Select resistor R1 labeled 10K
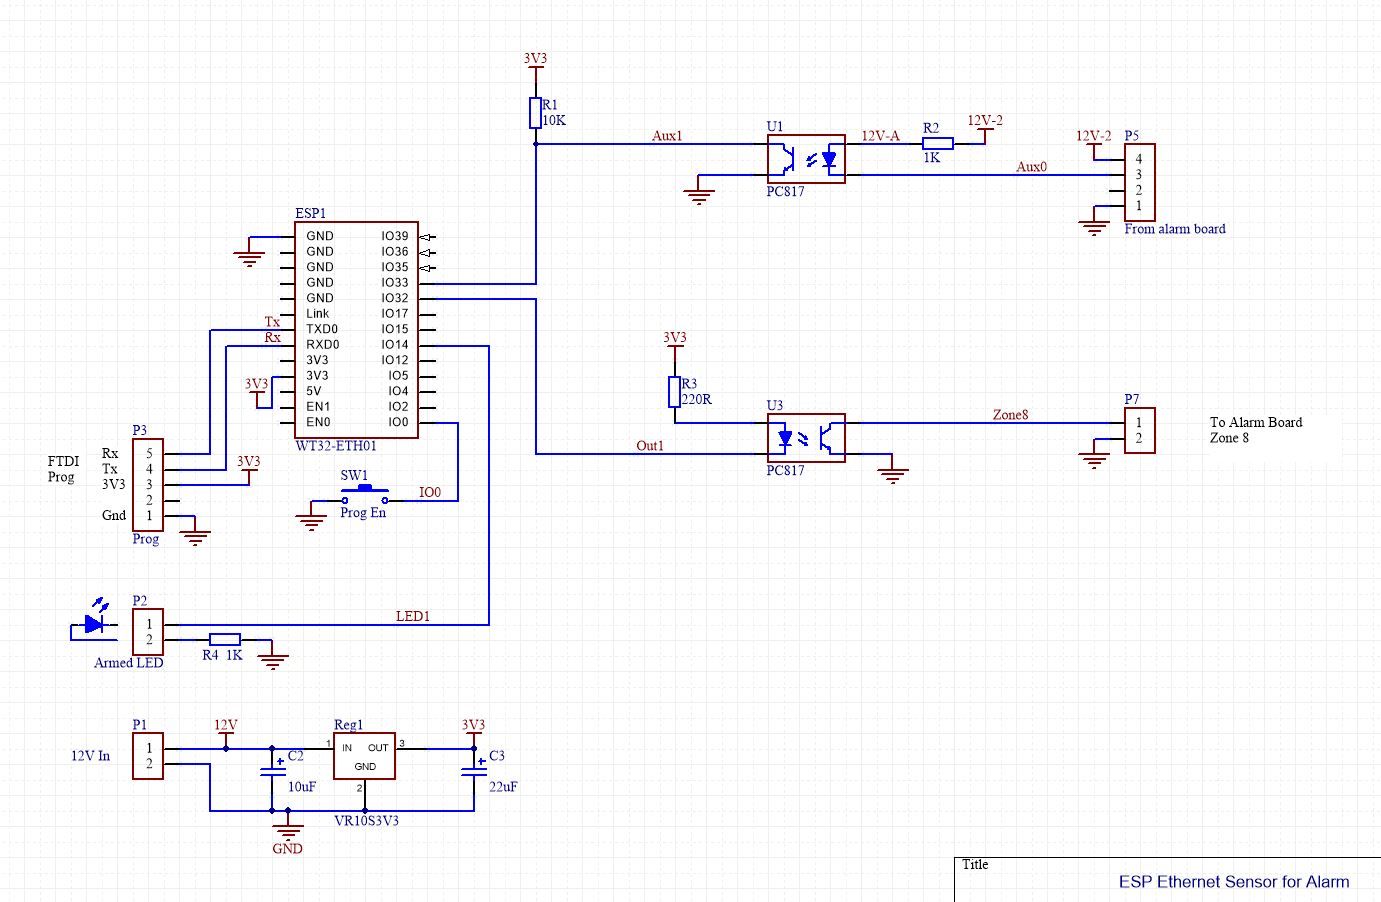Viewport: 1381px width, 902px height. (x=534, y=112)
